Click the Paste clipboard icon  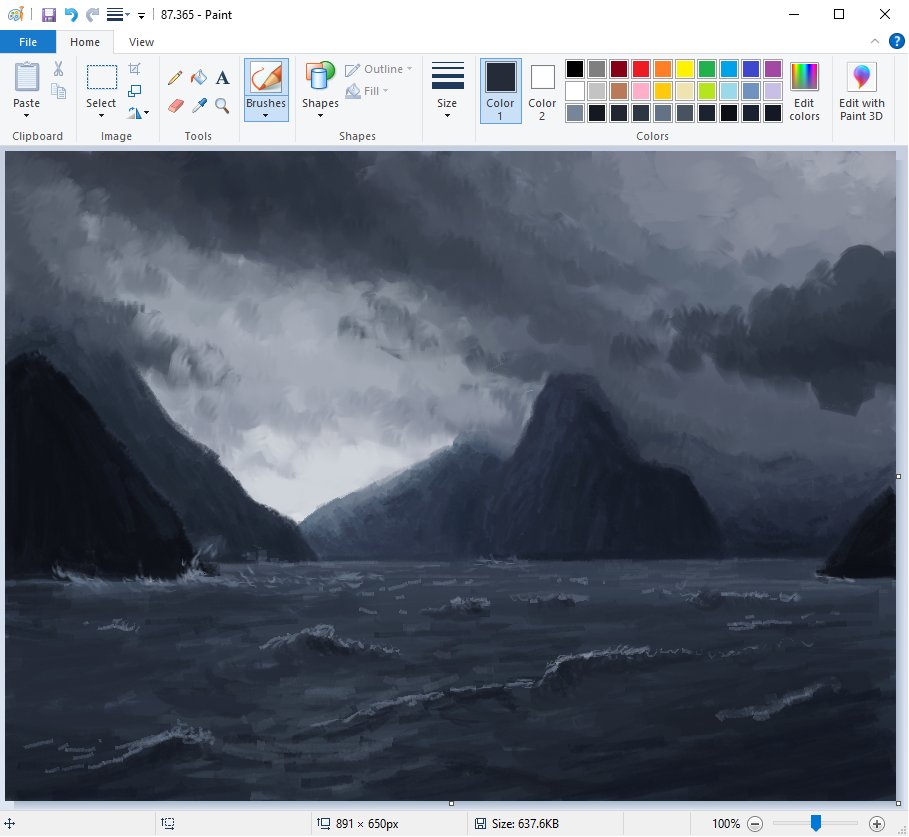coord(27,77)
